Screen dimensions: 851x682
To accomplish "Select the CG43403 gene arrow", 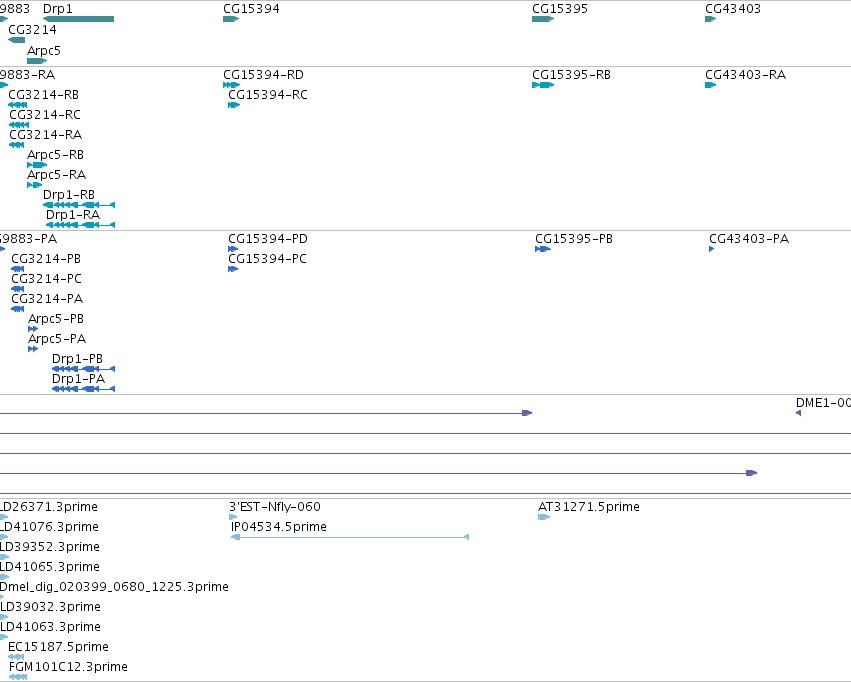I will [710, 19].
